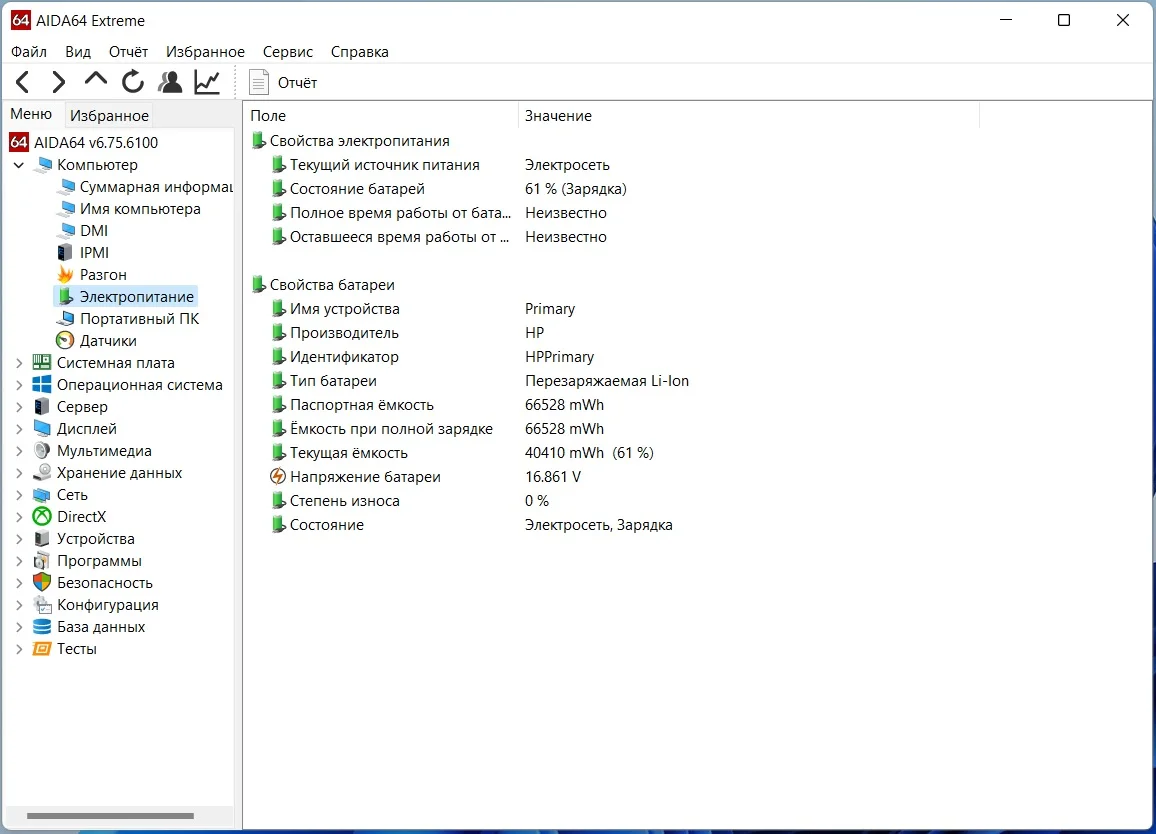Expand the Системная плата node
The image size is (1156, 834).
(19, 363)
